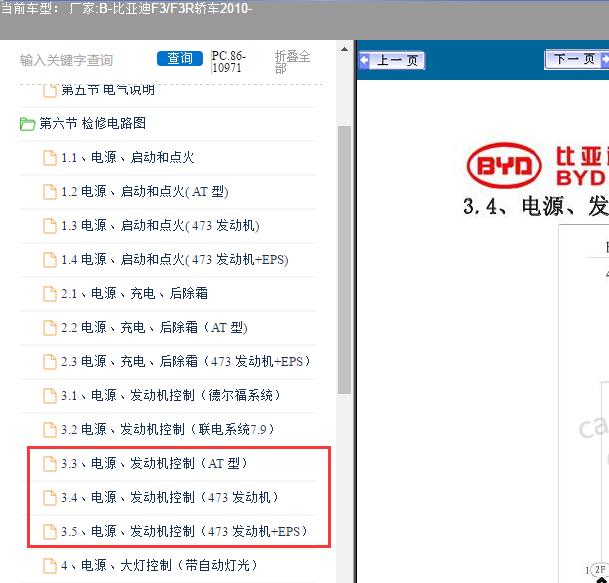Open 3.4、电源、发动机控制（473 发动机）
This screenshot has width=609, height=583.
170,498
